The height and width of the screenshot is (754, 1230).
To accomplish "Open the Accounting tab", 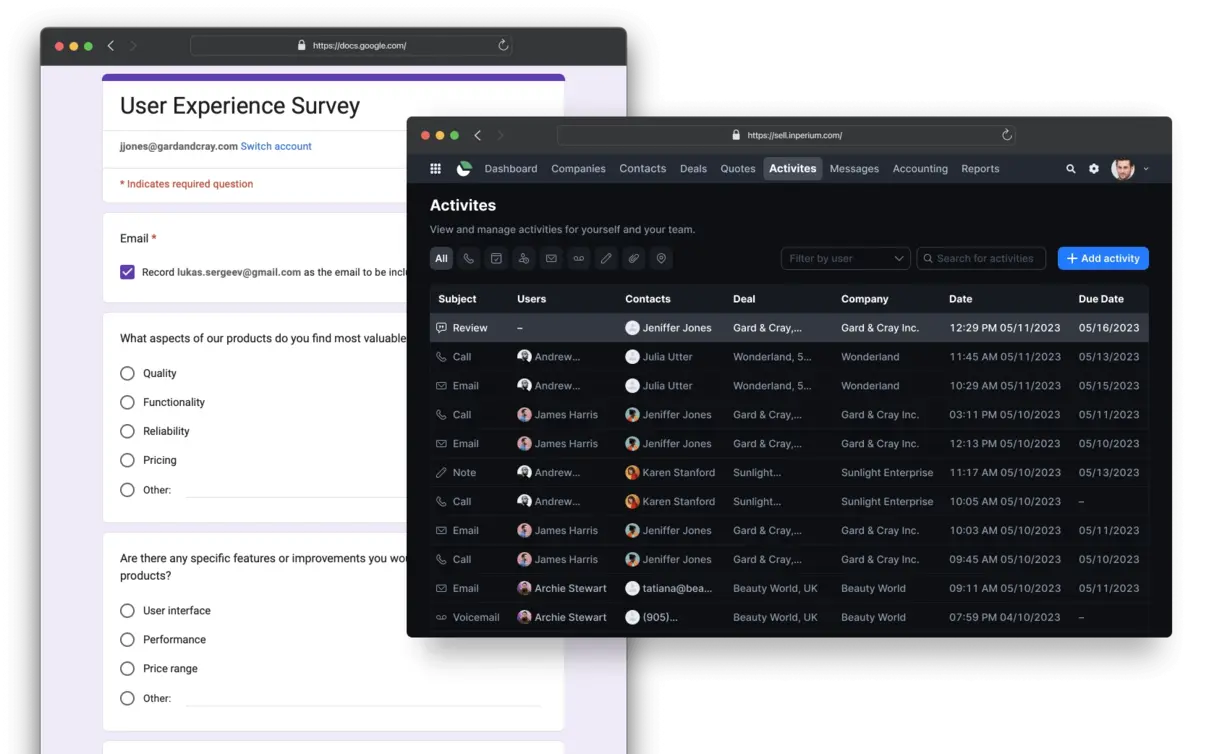I will click(920, 169).
